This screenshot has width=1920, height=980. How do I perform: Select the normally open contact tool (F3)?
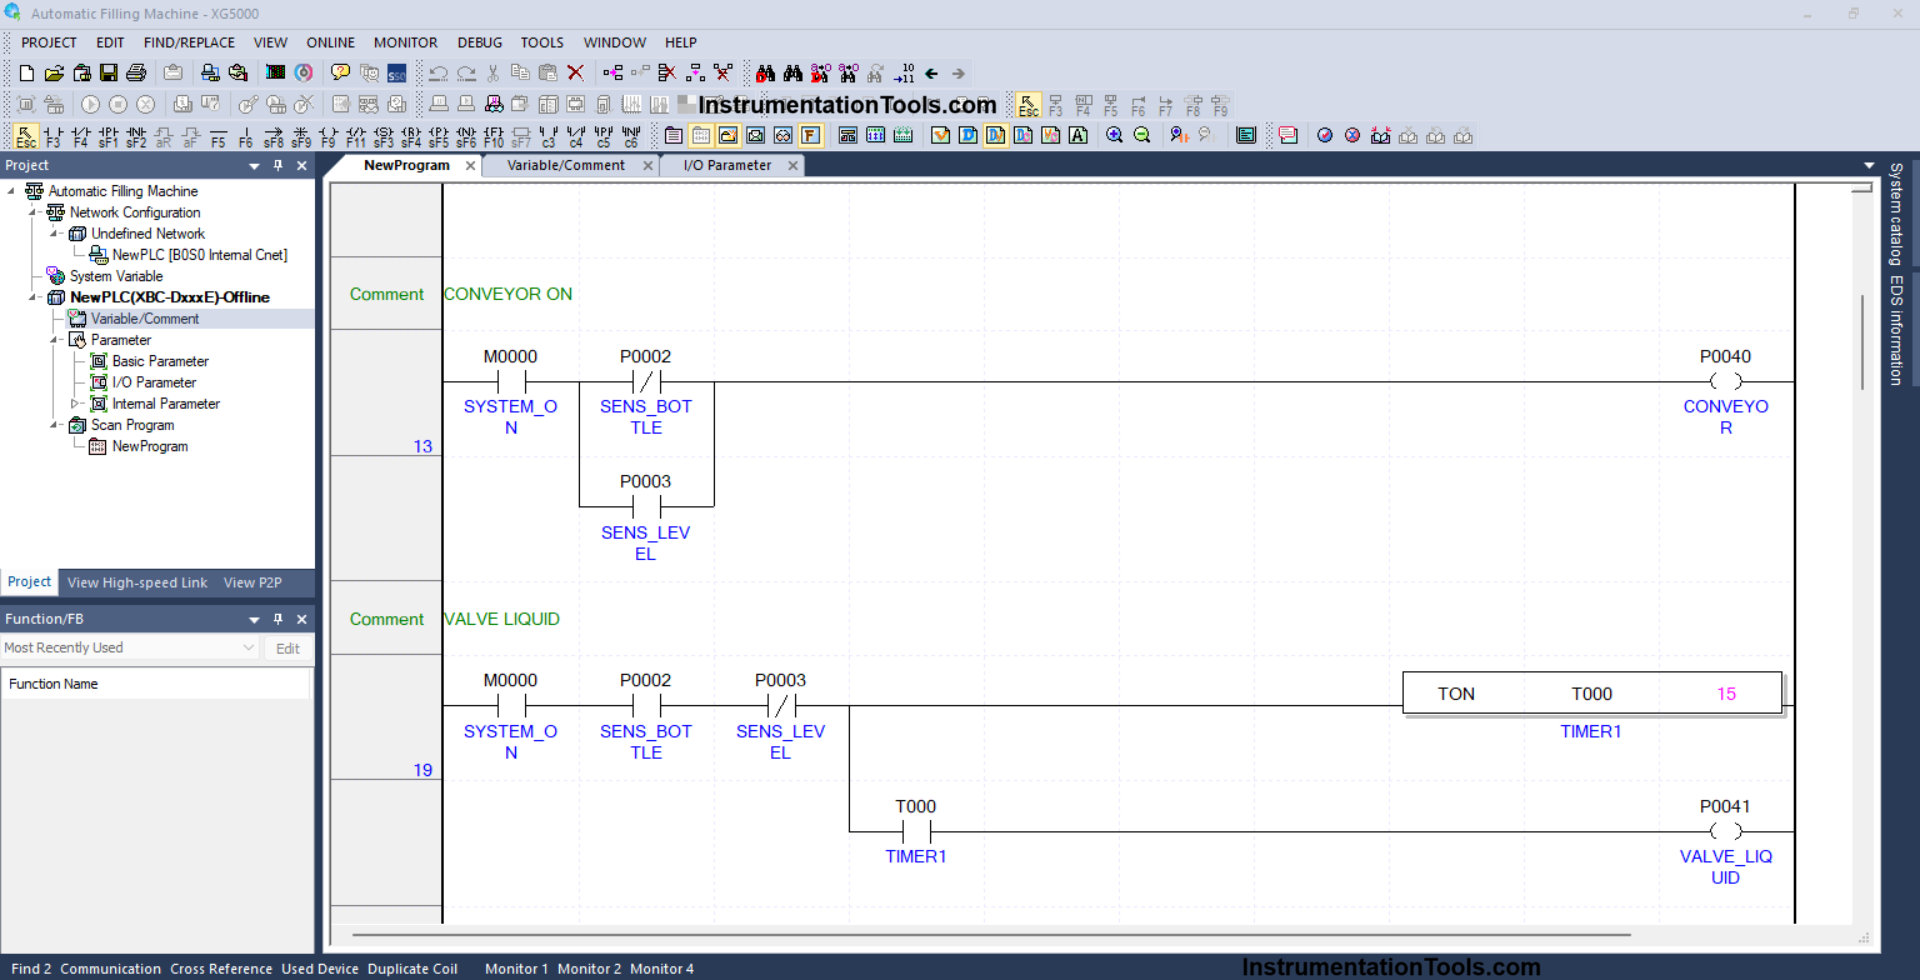click(53, 135)
